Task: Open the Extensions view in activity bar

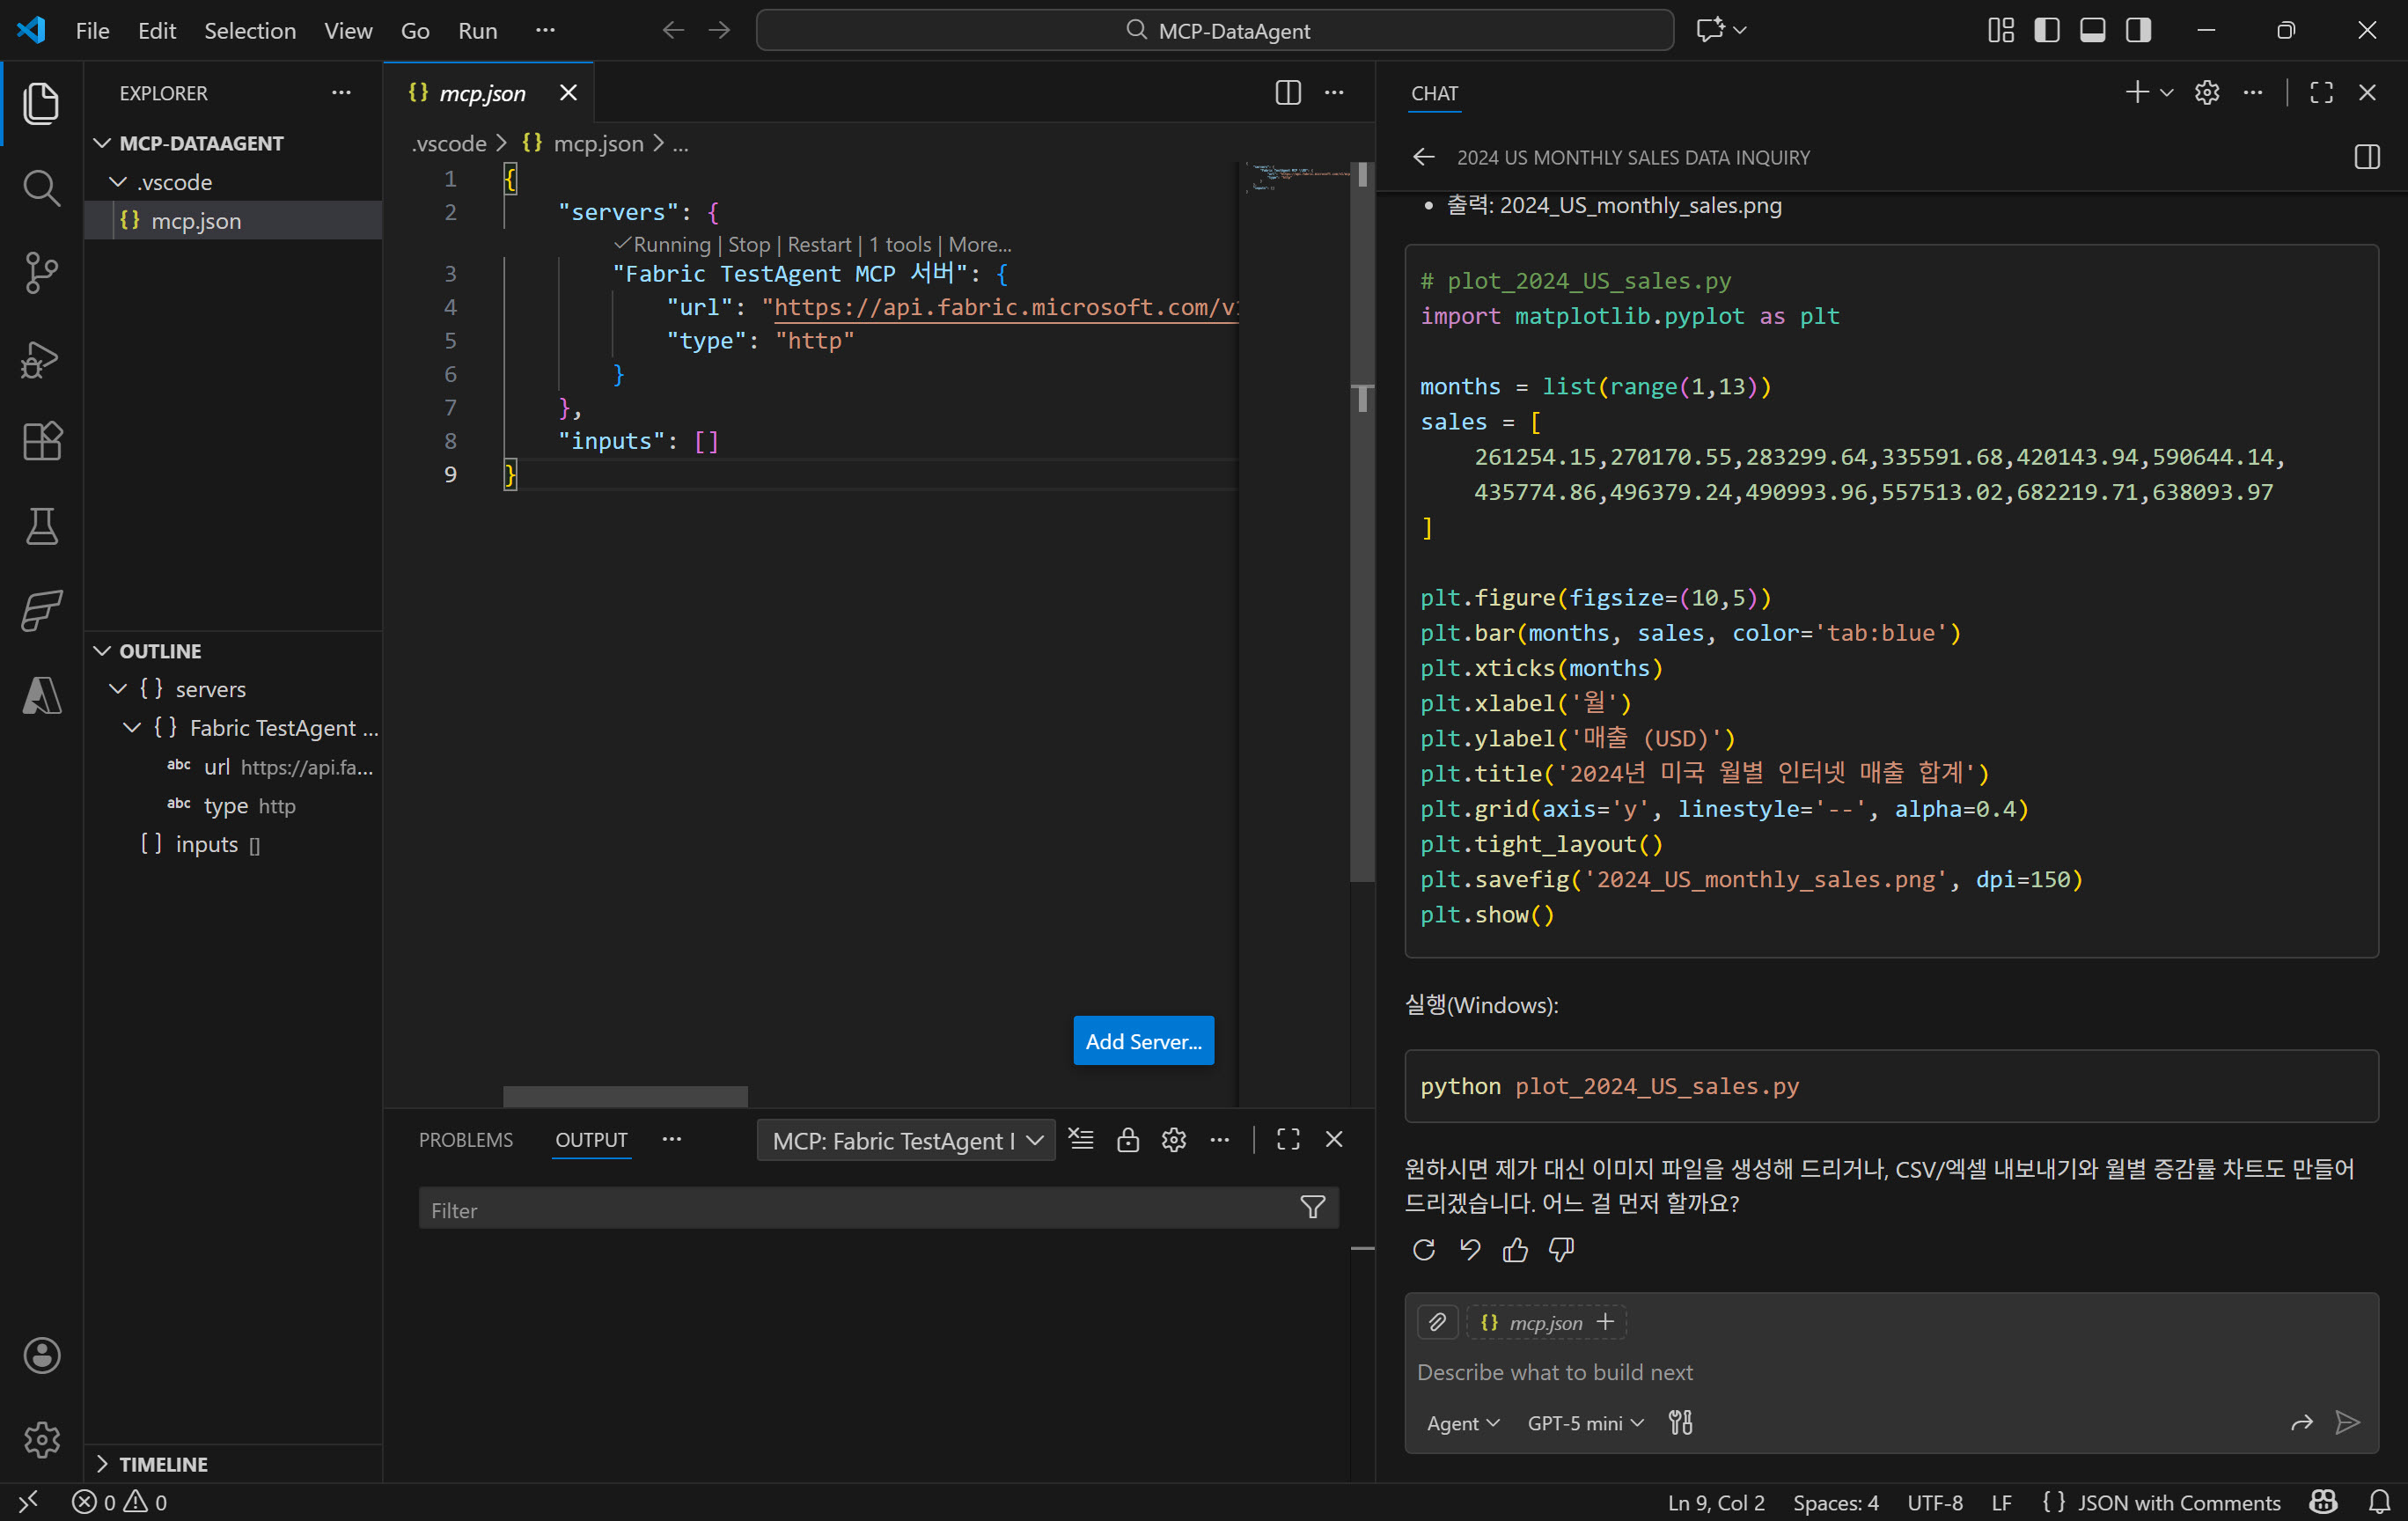Action: click(41, 441)
